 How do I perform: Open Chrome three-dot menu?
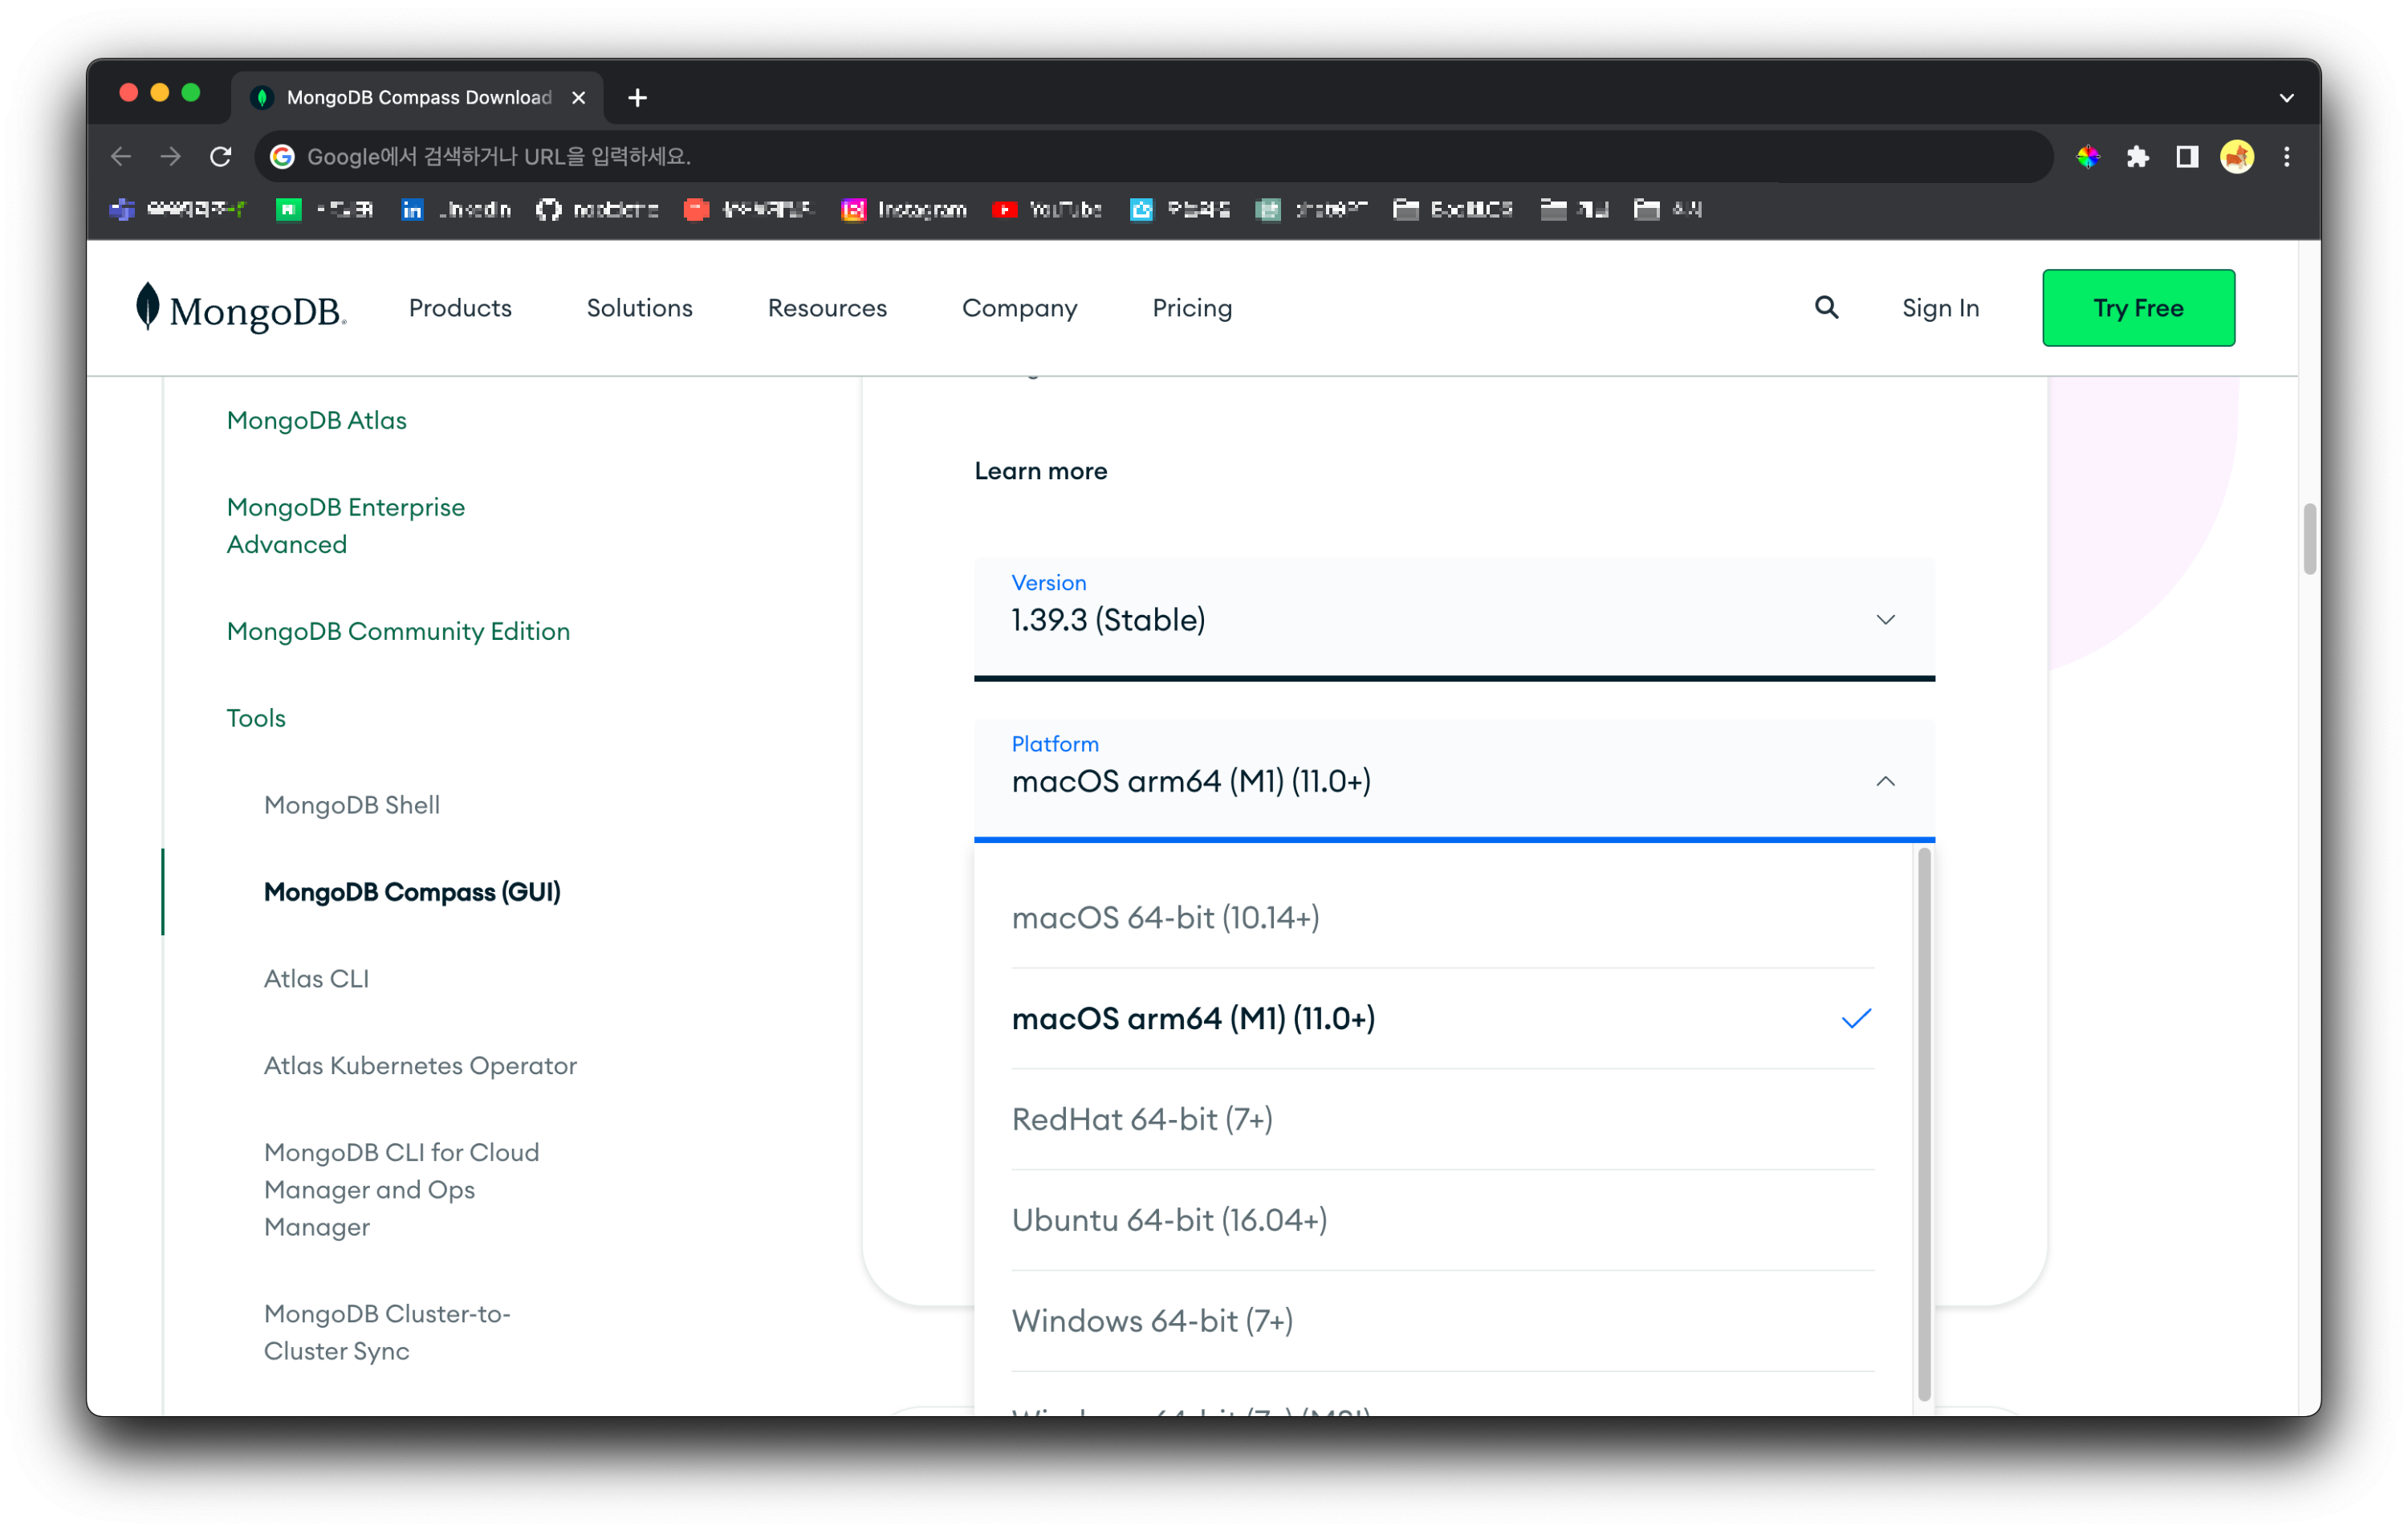coord(2286,157)
